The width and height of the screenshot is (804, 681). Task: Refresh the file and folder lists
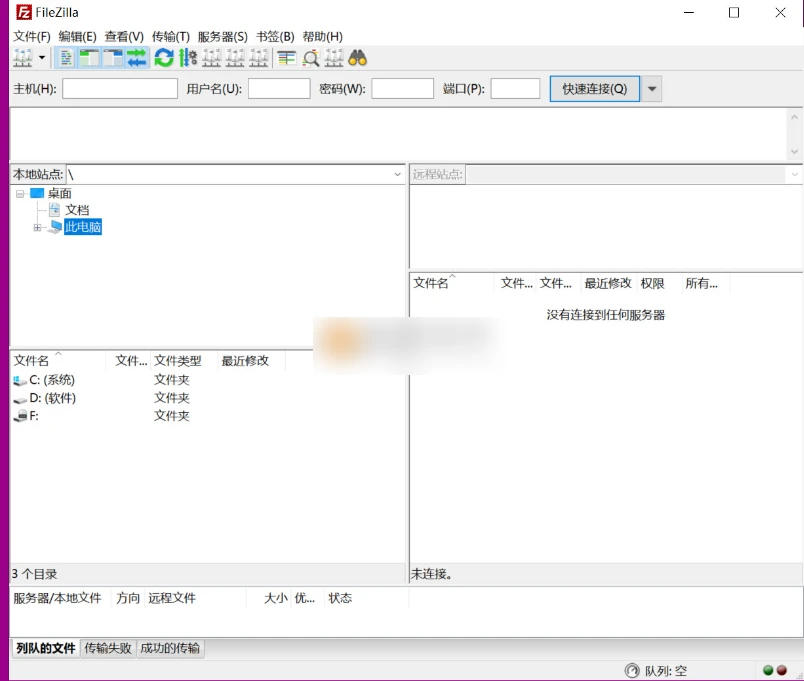[161, 58]
